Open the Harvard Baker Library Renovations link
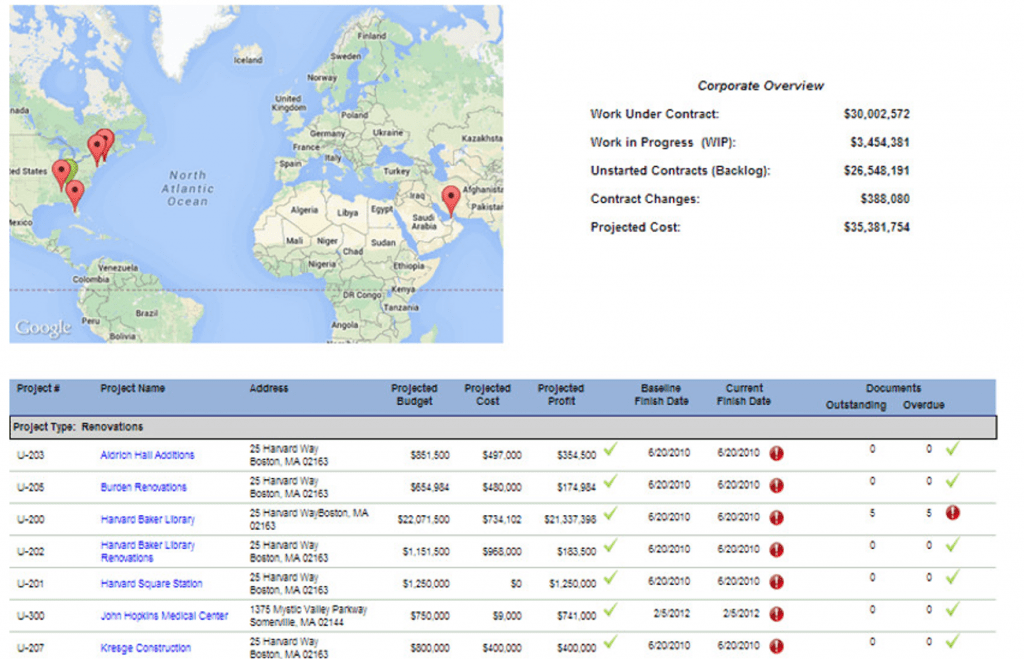 [148, 551]
